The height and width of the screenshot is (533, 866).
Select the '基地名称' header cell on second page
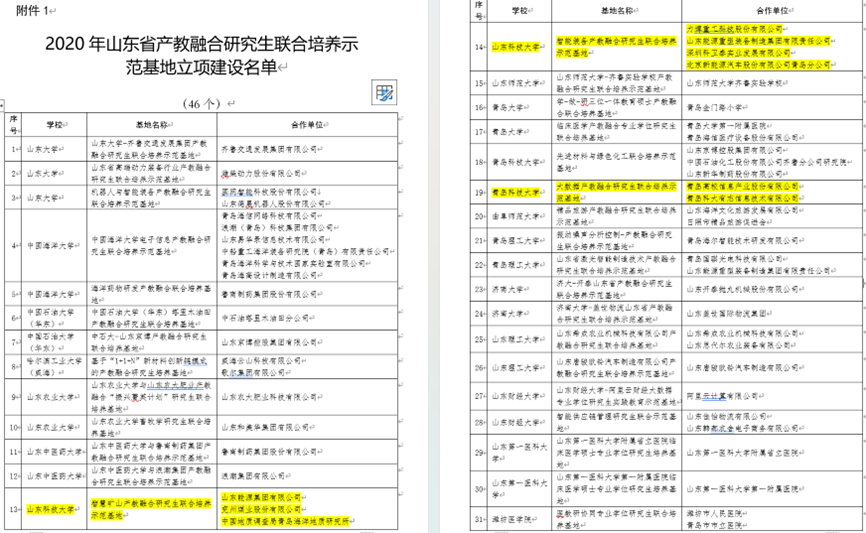click(616, 10)
